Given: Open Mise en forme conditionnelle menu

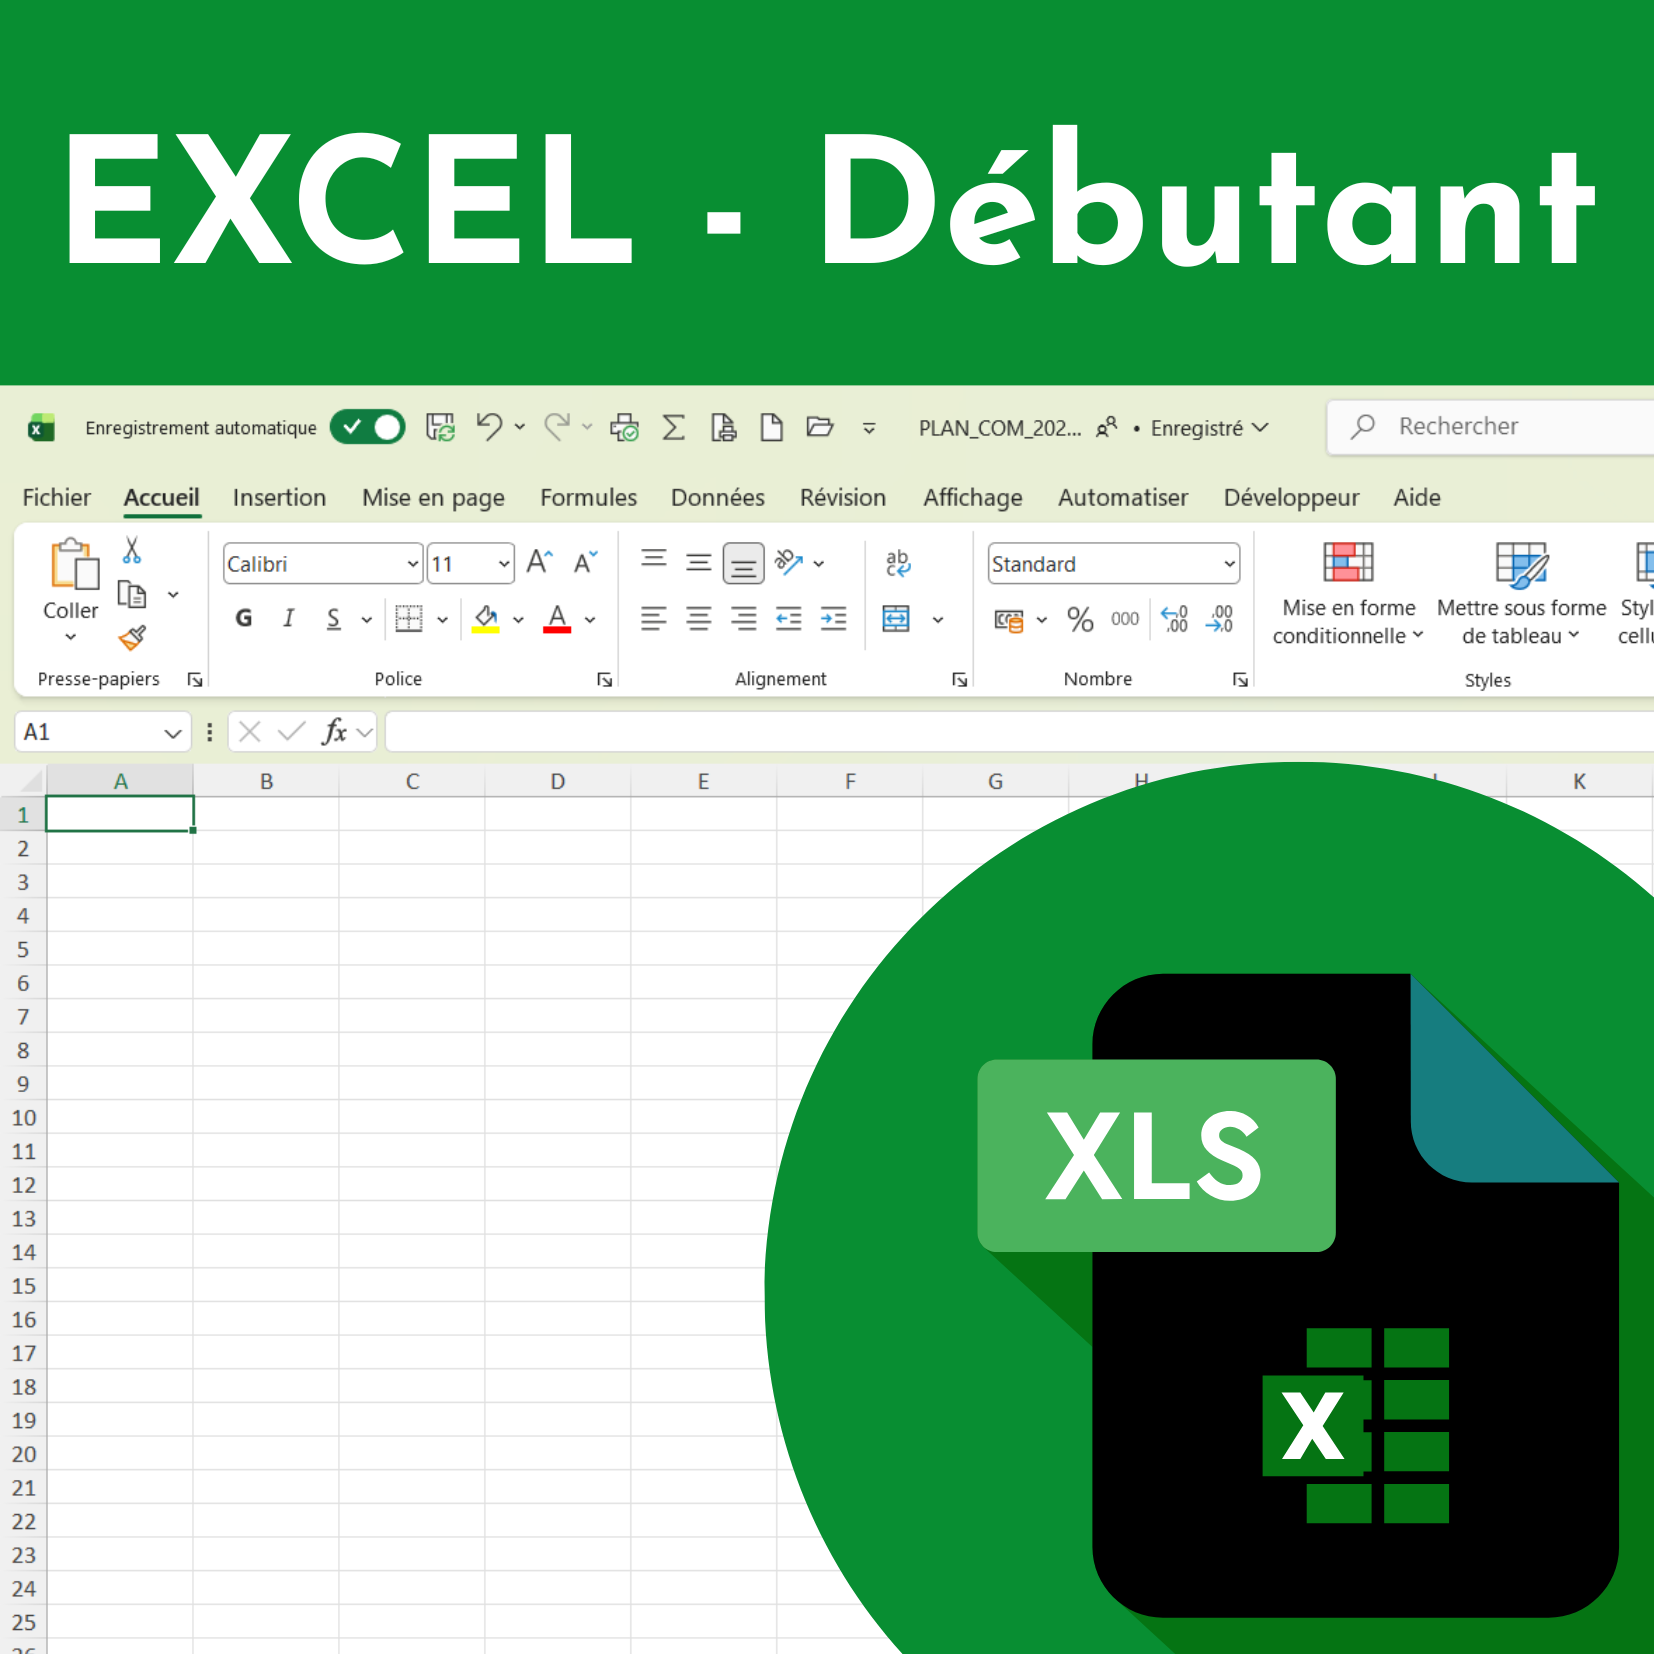Looking at the screenshot, I should [1348, 594].
